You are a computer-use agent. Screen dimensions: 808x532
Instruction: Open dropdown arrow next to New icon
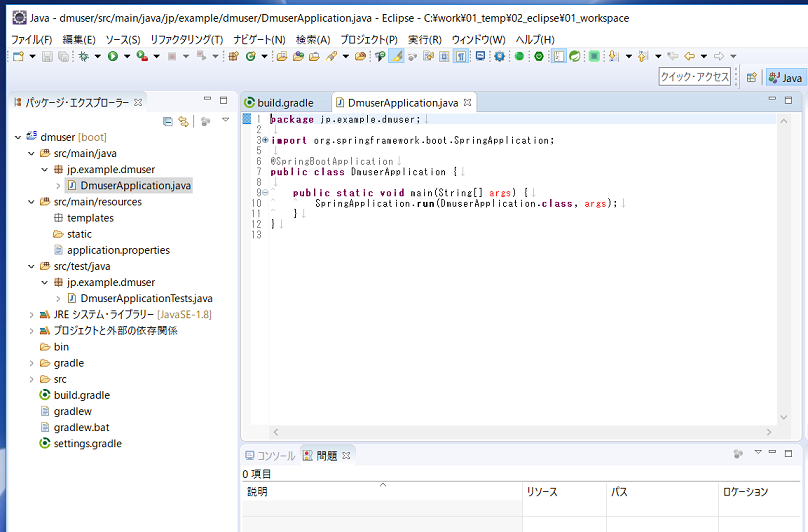point(32,56)
